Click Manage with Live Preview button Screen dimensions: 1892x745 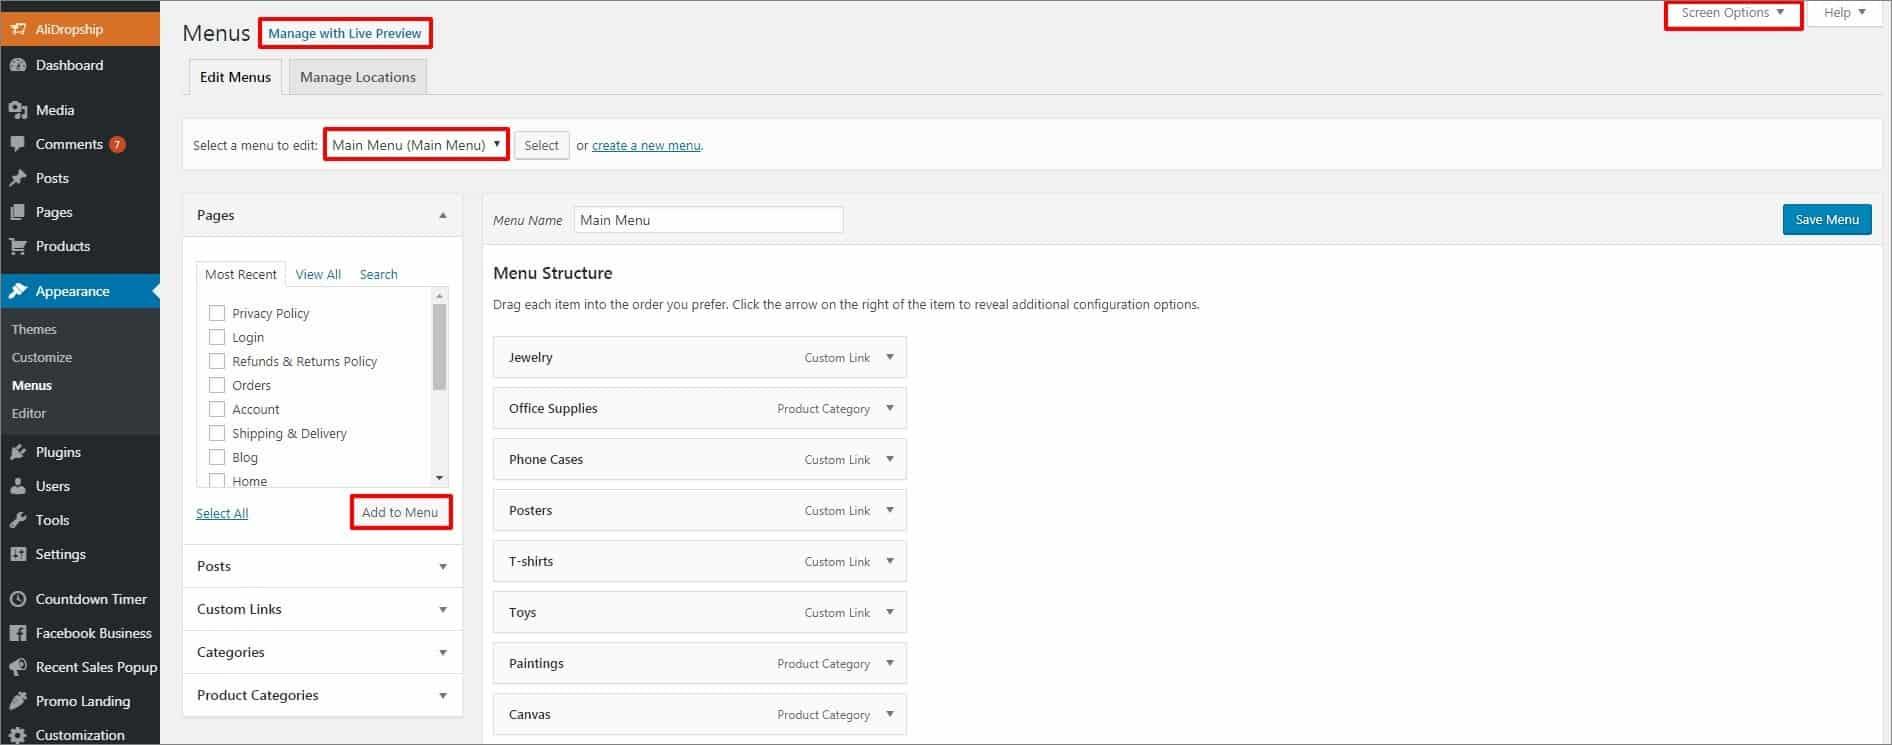[x=345, y=33]
